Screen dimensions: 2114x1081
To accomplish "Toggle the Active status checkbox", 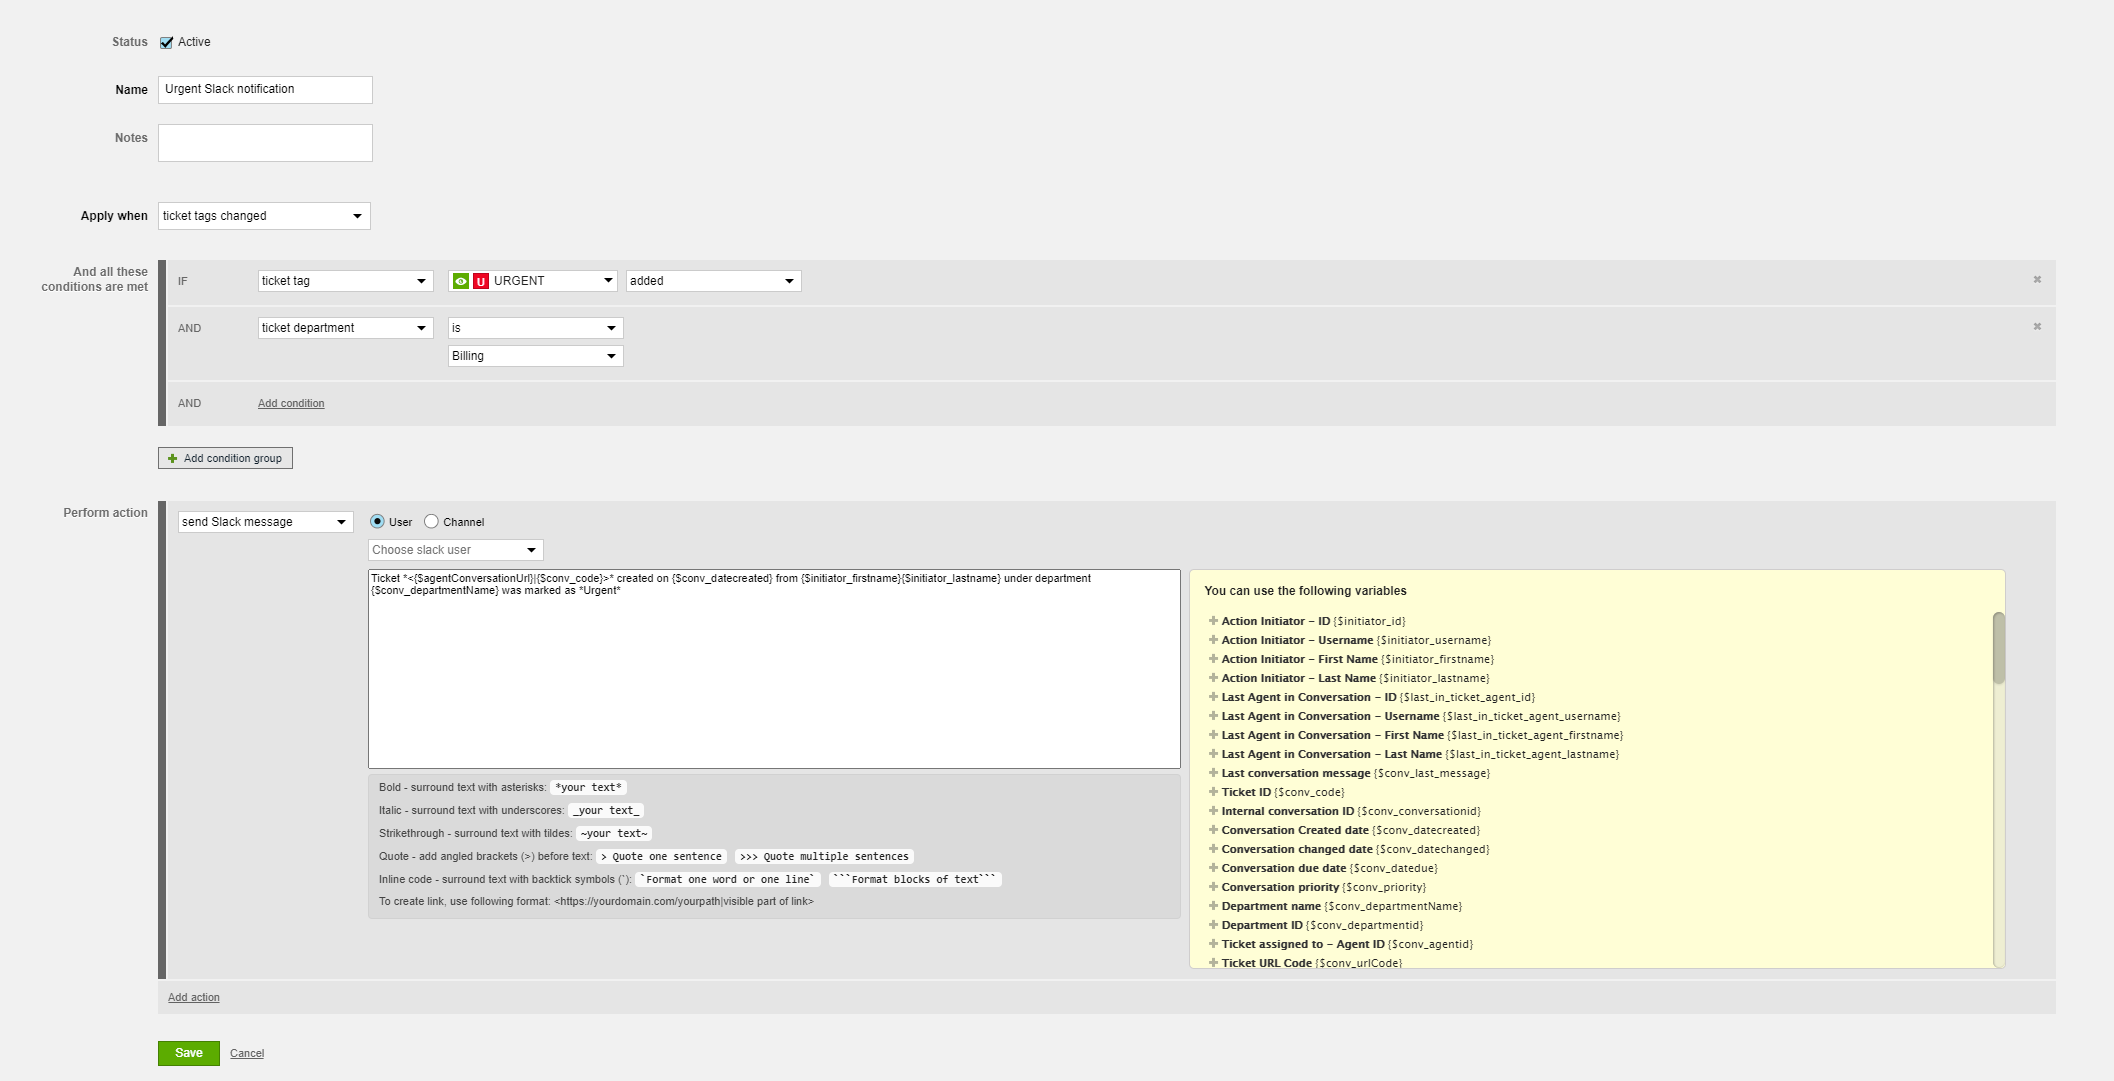I will point(167,42).
